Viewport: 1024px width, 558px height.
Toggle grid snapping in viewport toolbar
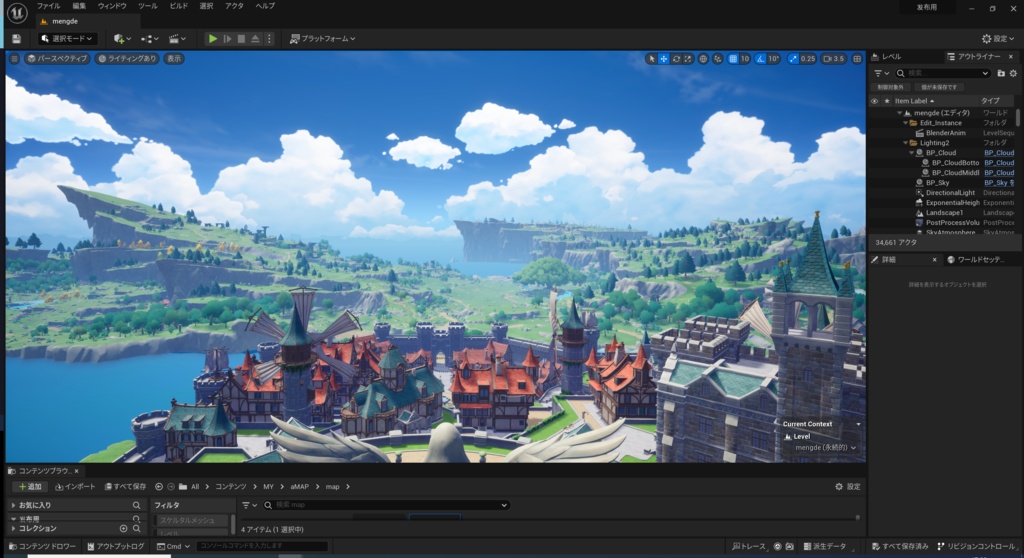(733, 59)
